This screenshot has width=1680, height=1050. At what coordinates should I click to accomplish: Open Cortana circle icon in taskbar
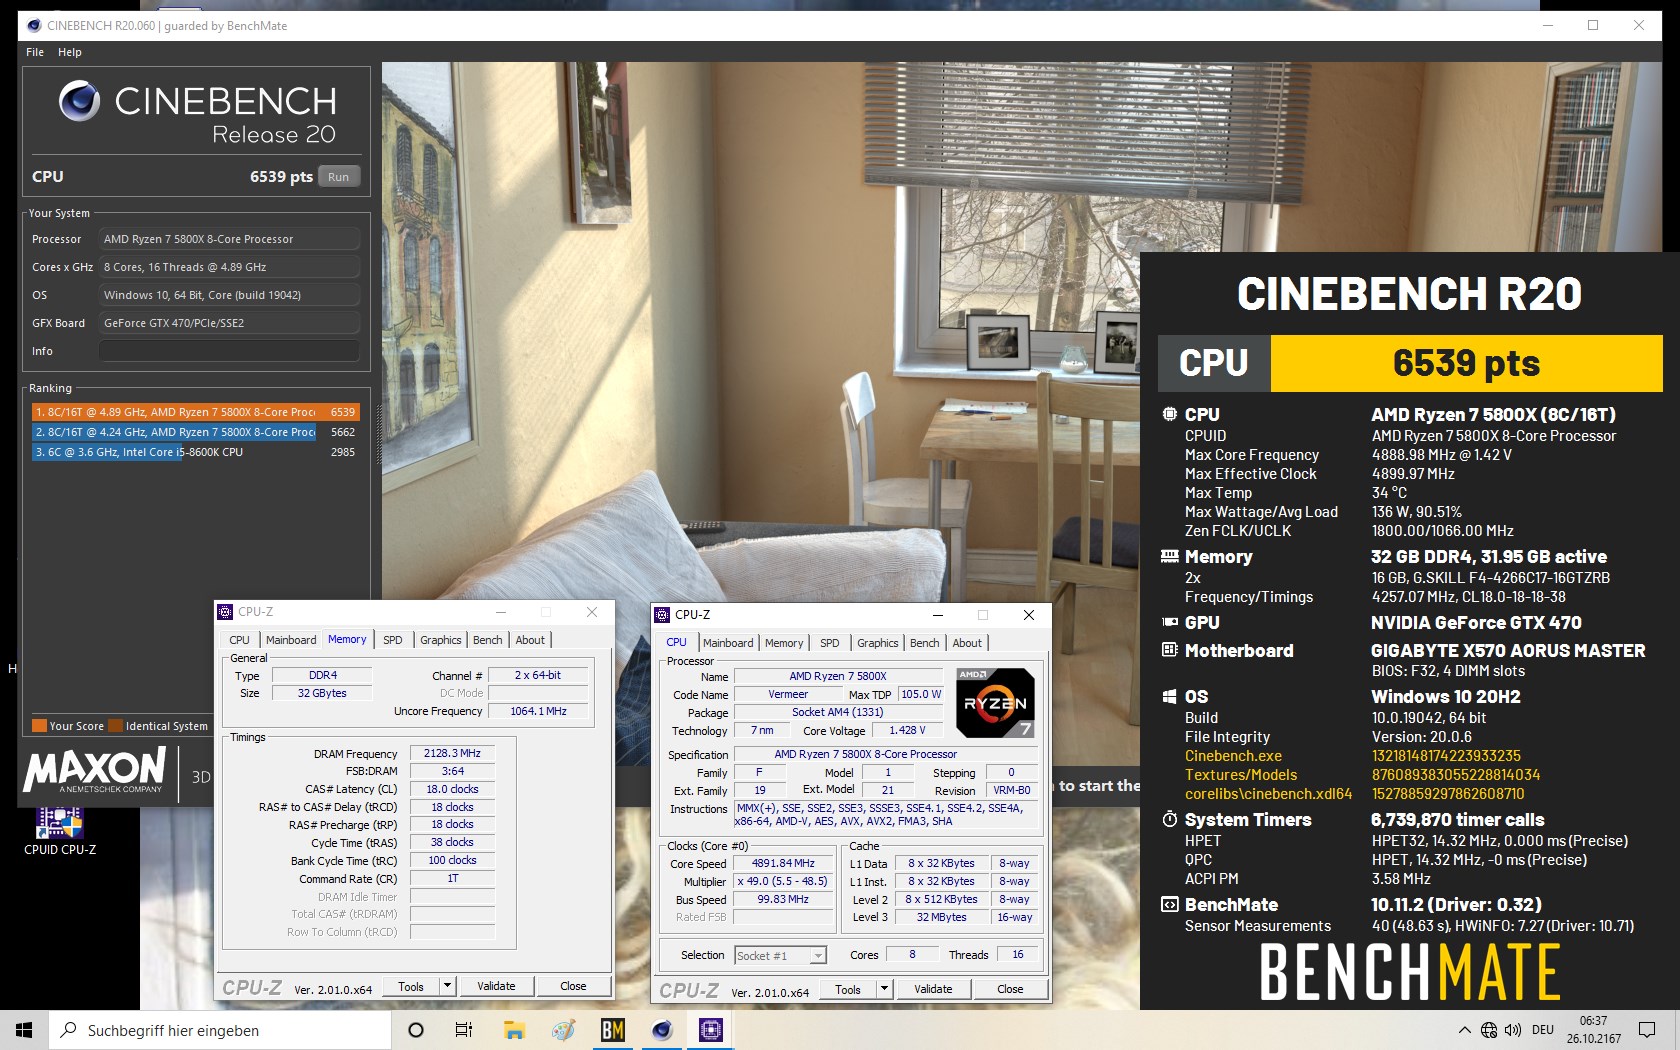[416, 1030]
